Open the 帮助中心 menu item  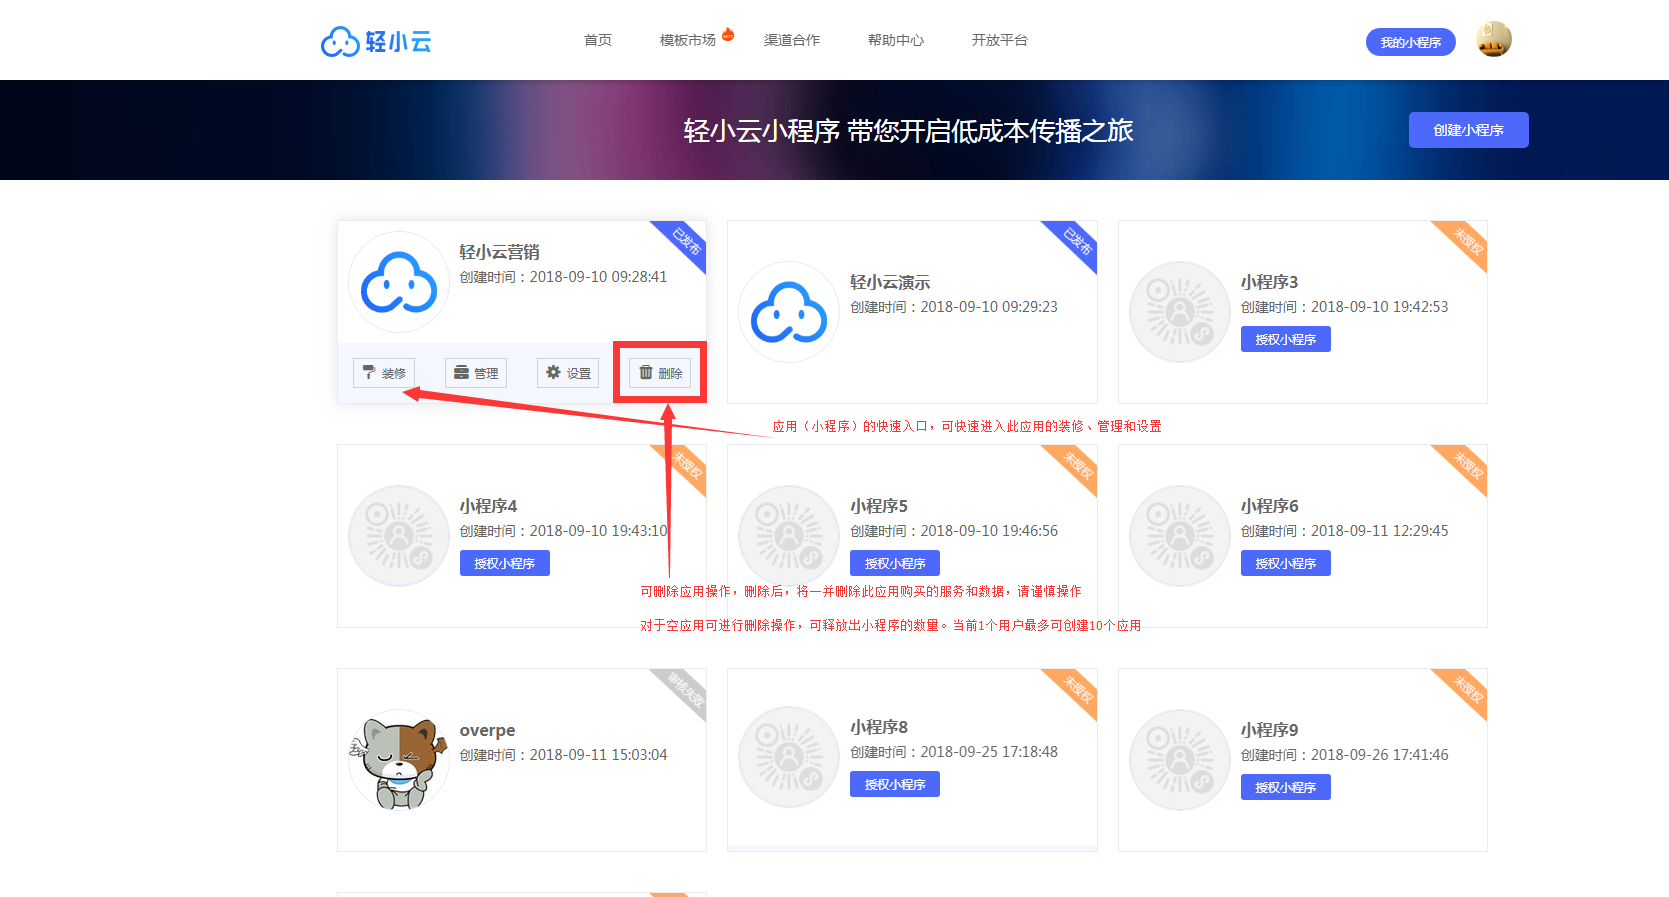896,40
